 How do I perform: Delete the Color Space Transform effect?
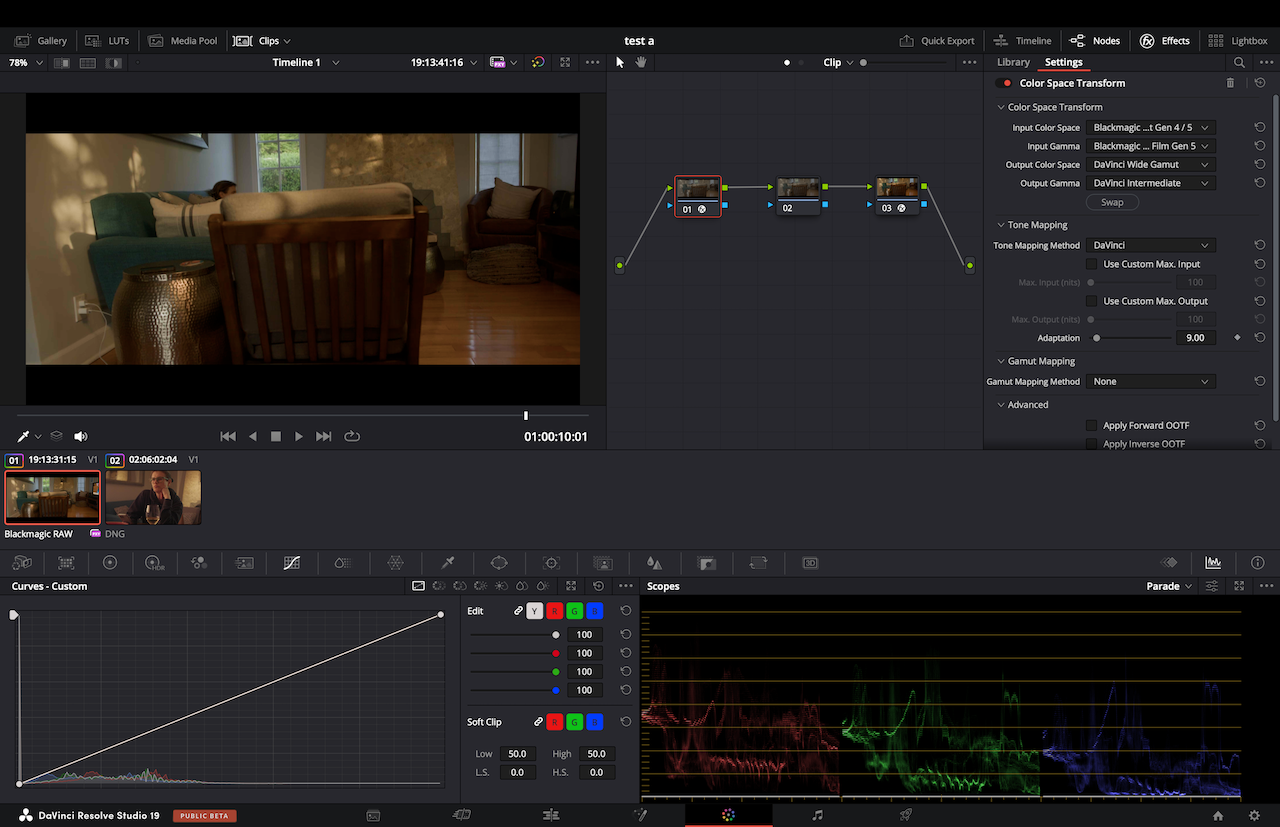[x=1231, y=83]
